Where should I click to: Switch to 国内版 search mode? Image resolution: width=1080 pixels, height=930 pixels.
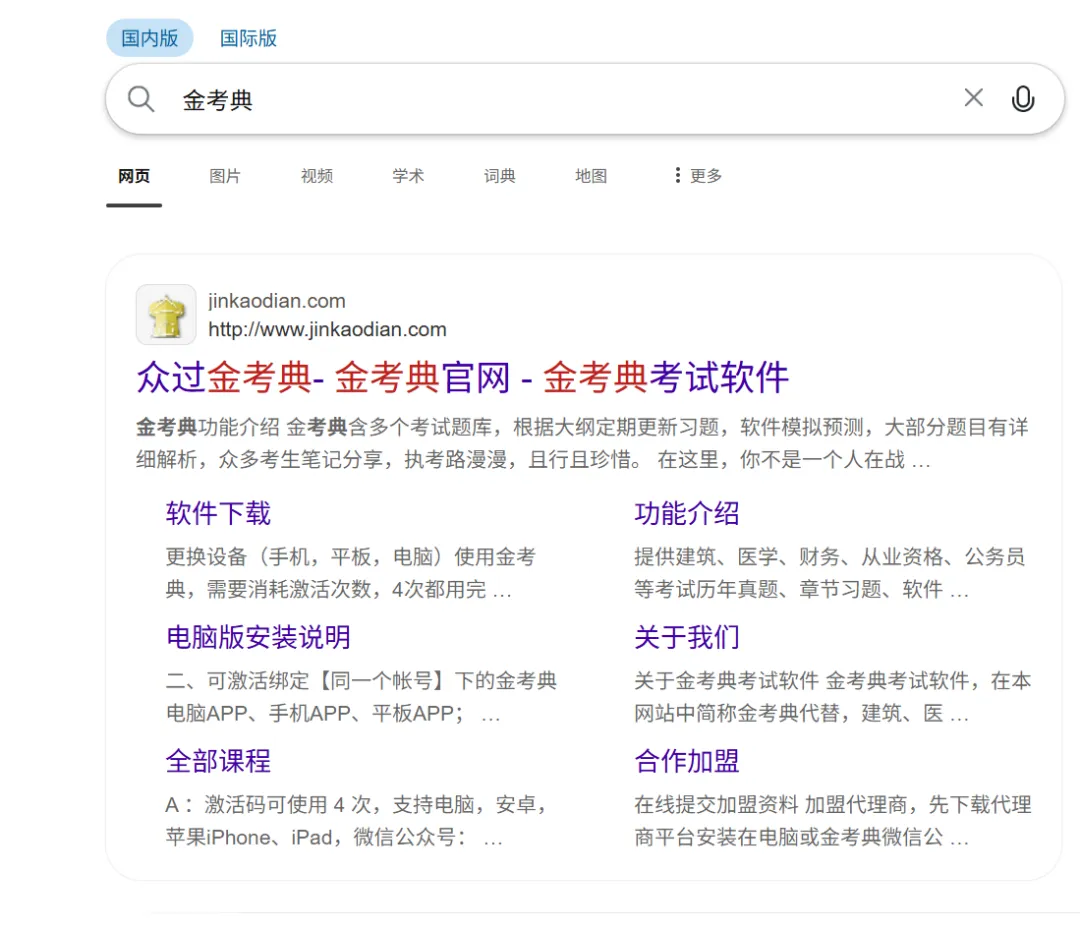click(x=149, y=38)
